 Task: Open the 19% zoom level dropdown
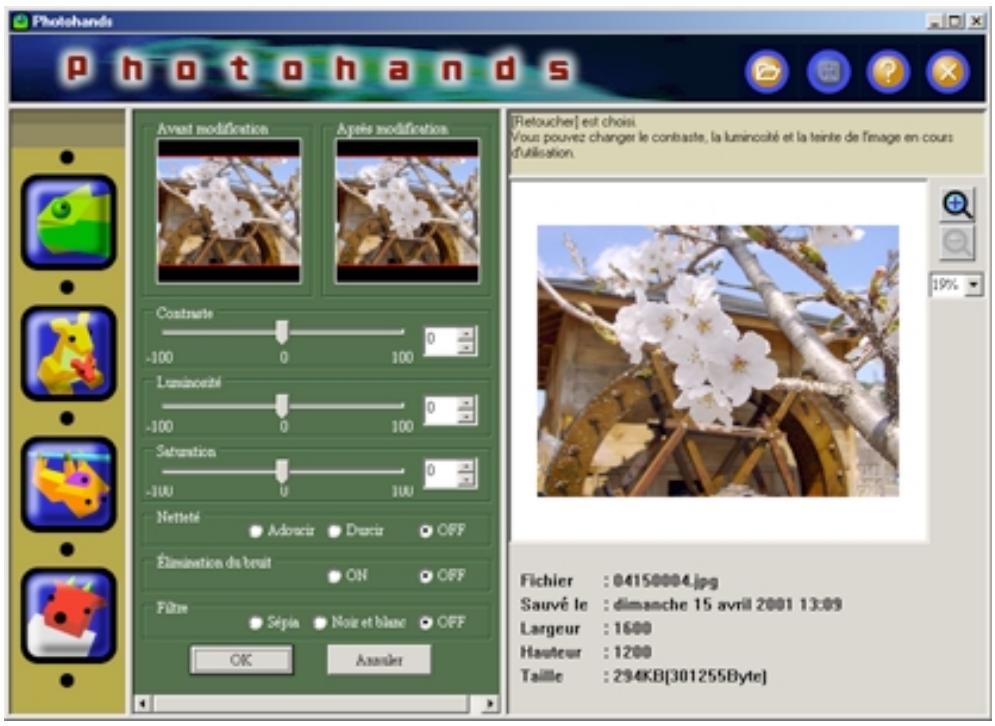(x=974, y=285)
